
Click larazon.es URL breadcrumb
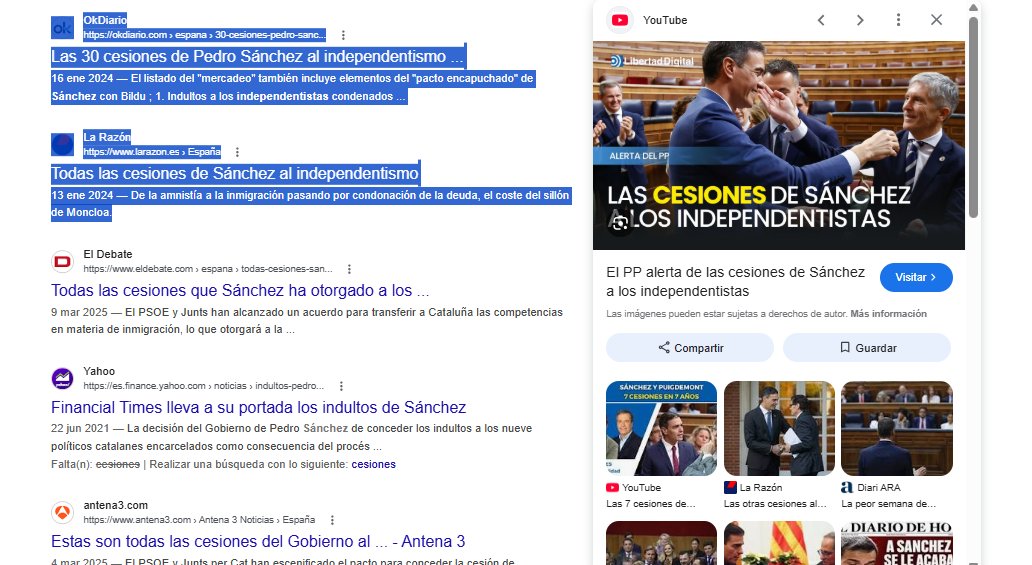(x=152, y=152)
